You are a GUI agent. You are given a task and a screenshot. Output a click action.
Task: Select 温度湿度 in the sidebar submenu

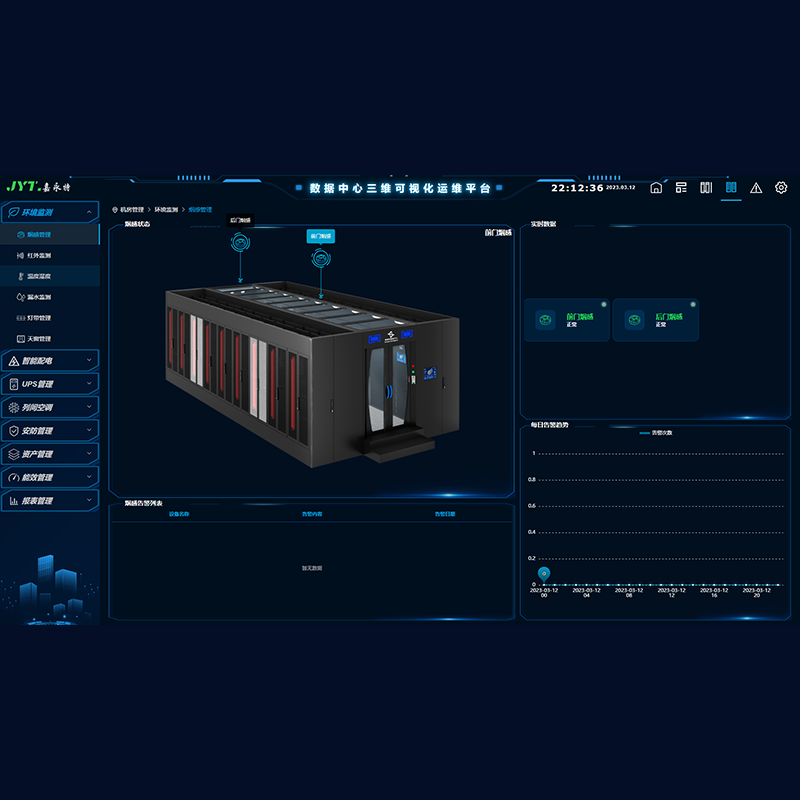(x=49, y=276)
